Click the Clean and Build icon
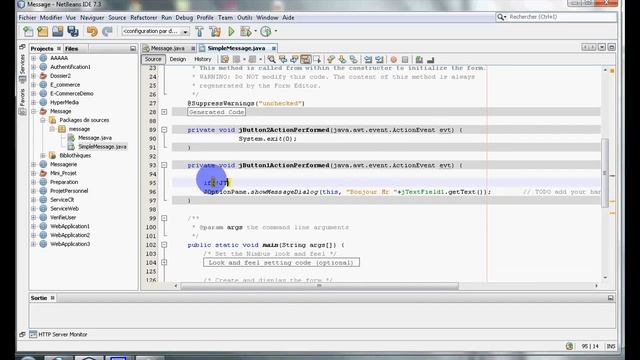The image size is (640, 360). [x=215, y=31]
